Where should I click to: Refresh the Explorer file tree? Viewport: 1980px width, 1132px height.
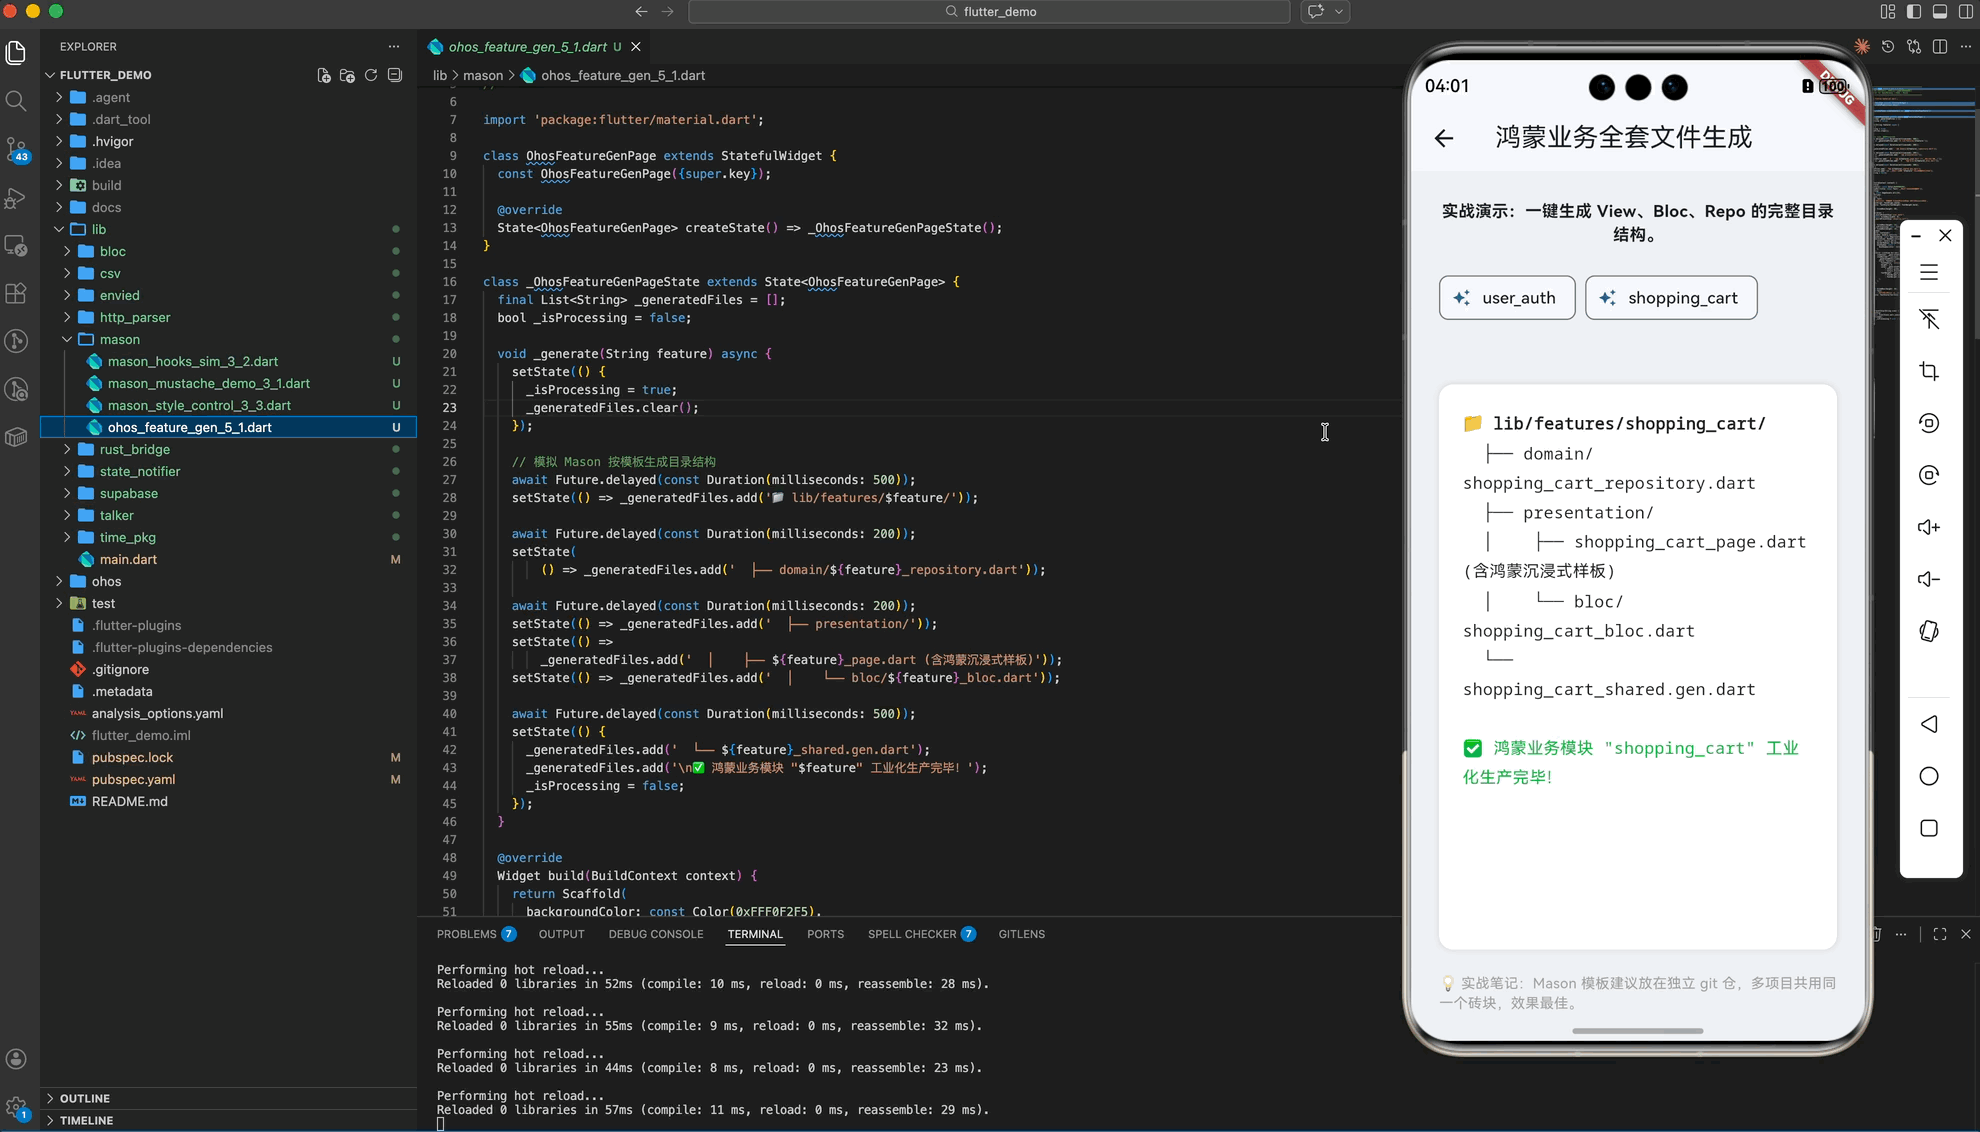371,75
